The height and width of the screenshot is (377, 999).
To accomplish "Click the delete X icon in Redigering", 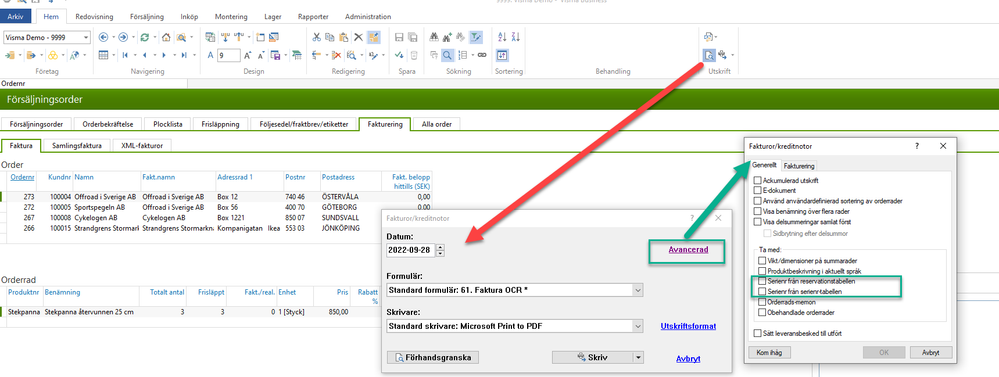I will (x=359, y=38).
